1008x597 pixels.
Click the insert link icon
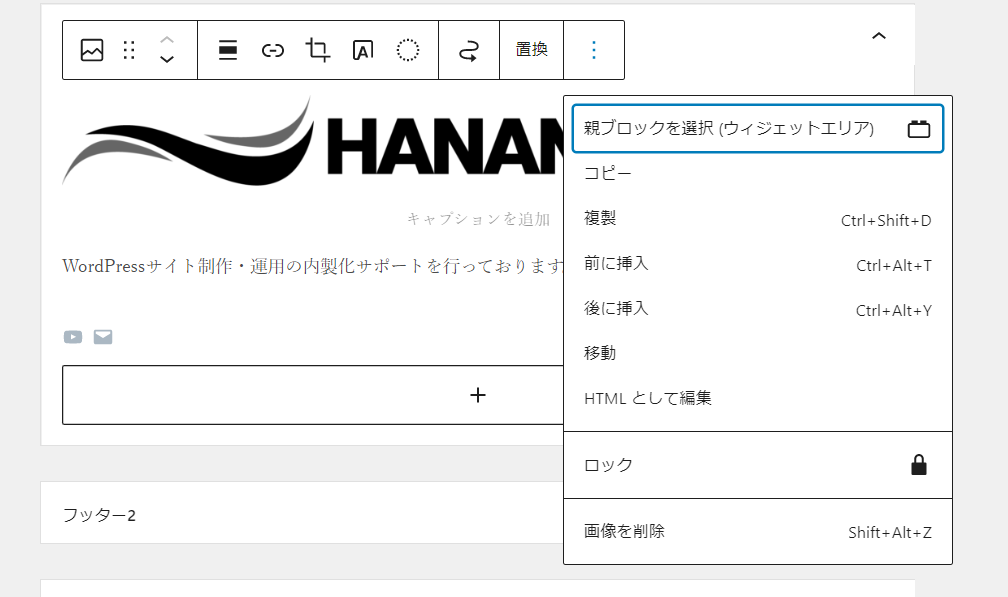273,50
